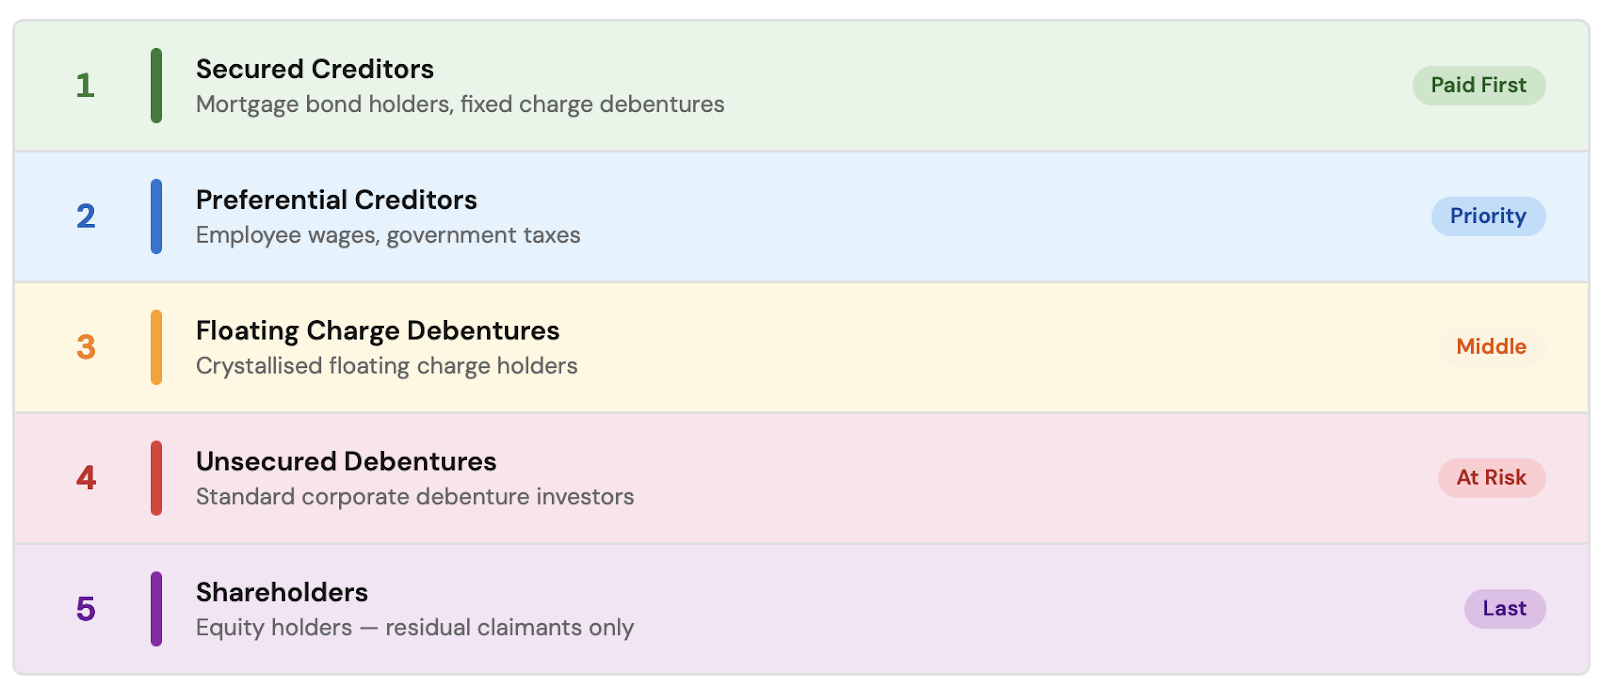Click the blue rank number 2
Viewport: 1600px width, 688px height.
point(86,216)
